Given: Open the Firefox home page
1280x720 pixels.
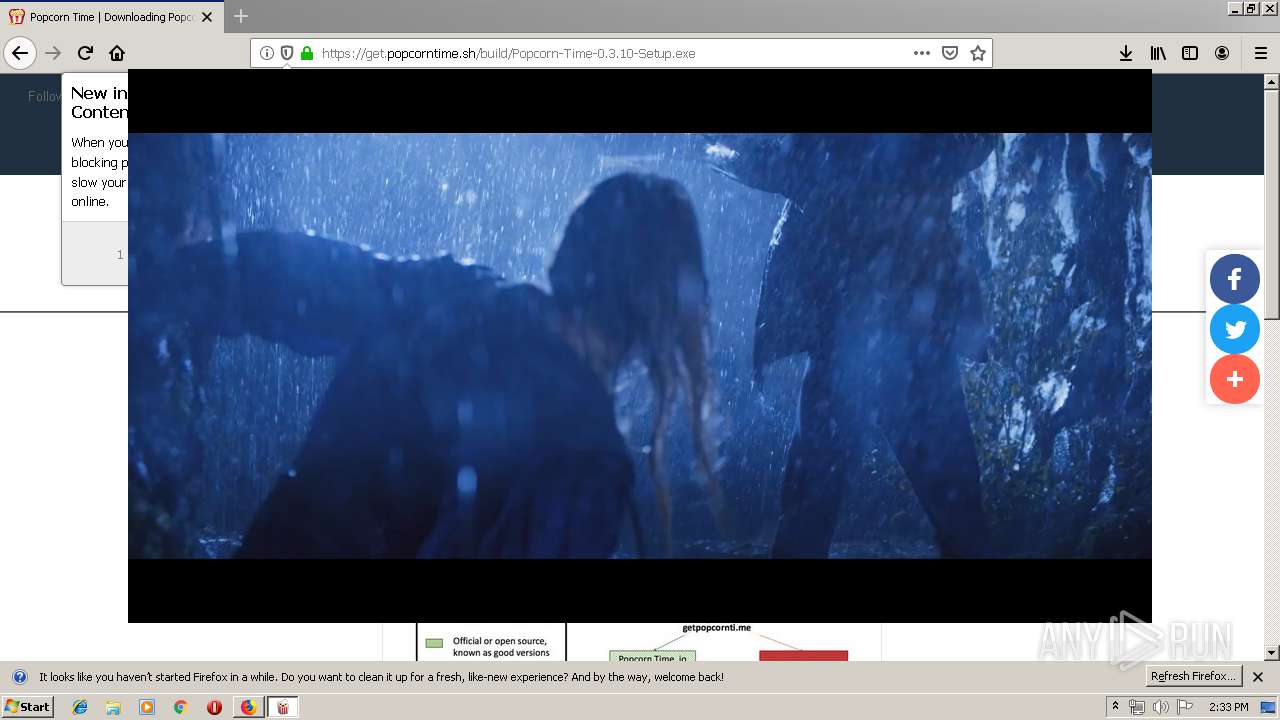Looking at the screenshot, I should click(117, 53).
